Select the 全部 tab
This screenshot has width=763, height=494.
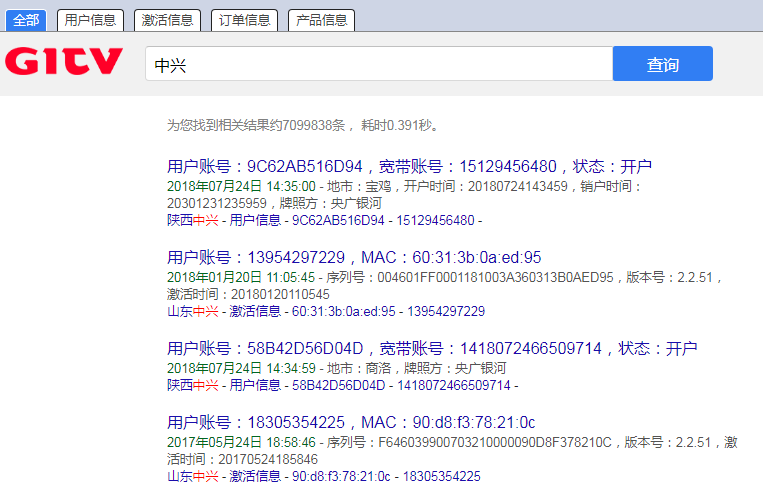(x=26, y=20)
